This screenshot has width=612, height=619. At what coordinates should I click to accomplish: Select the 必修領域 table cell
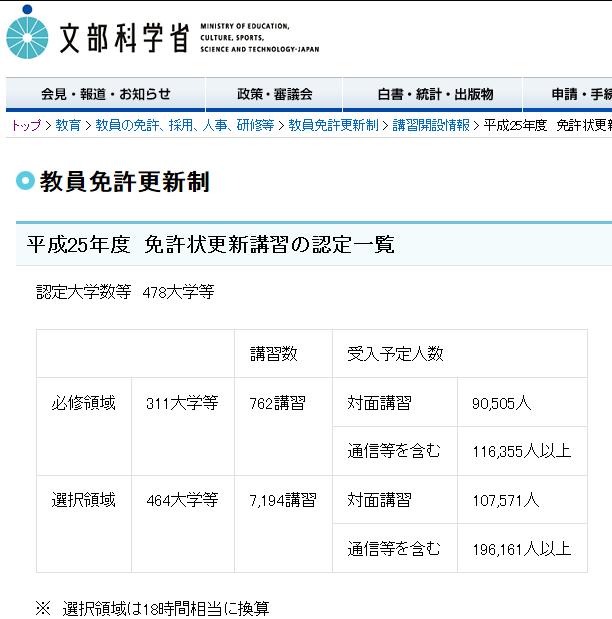pyautogui.click(x=84, y=403)
